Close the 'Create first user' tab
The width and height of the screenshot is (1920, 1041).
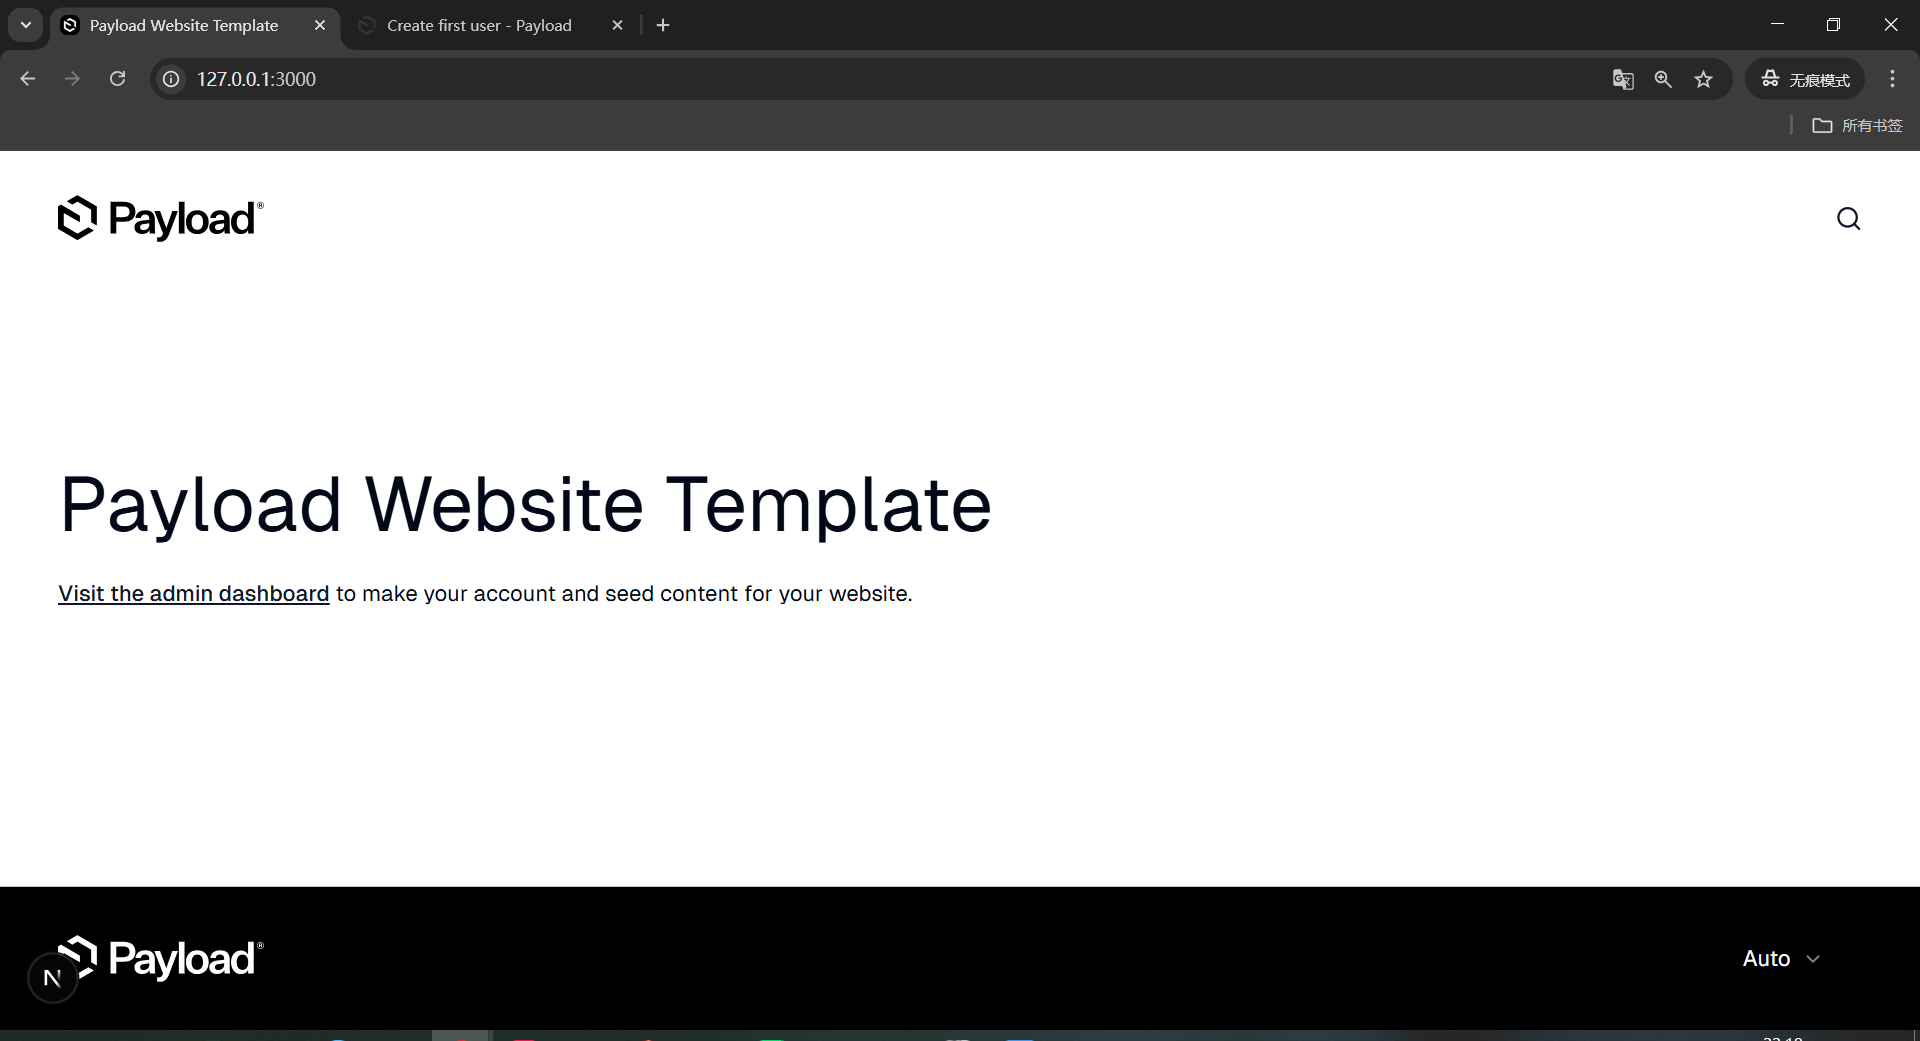617,25
